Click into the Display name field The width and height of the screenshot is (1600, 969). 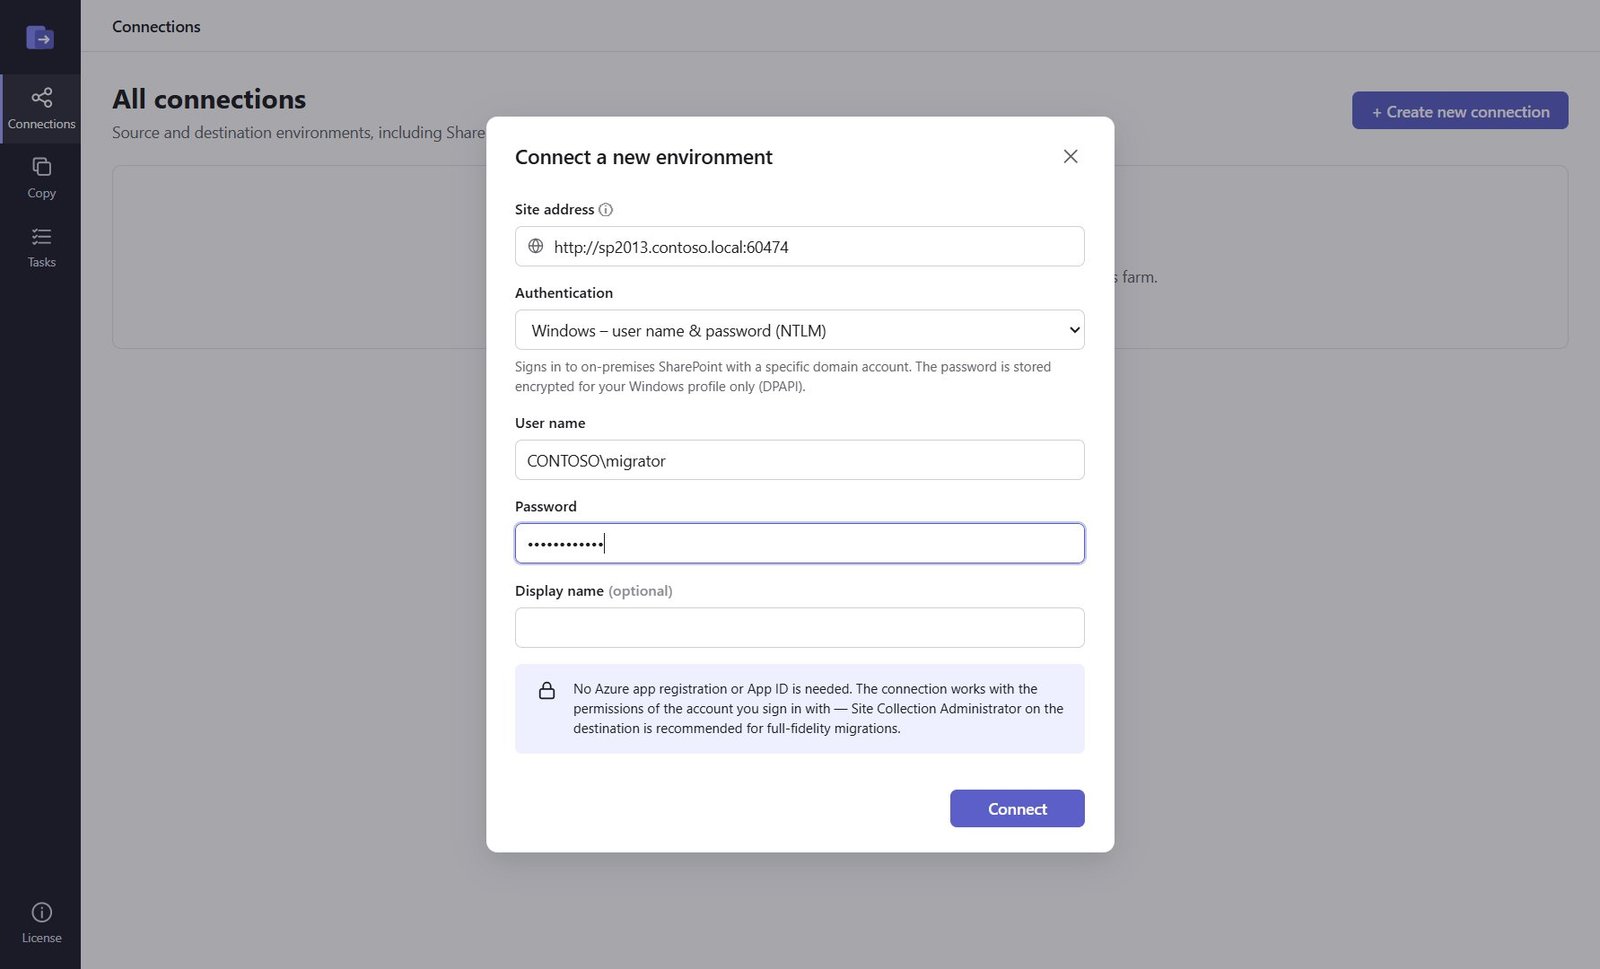[799, 627]
